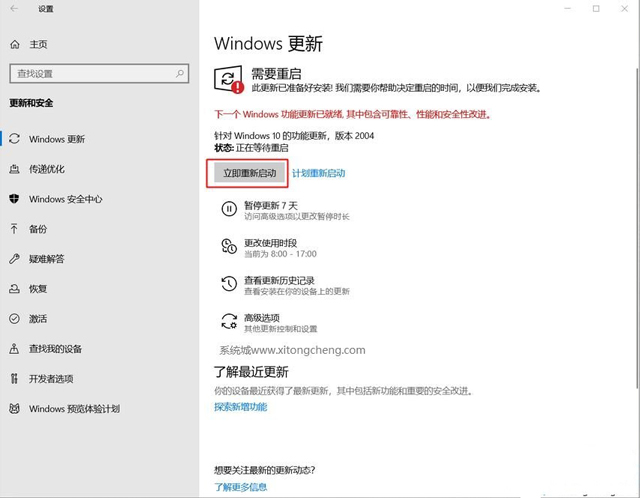Click the 当前为 8:00 - 17:00 text
Viewport: 640px width, 498px height.
click(x=280, y=254)
